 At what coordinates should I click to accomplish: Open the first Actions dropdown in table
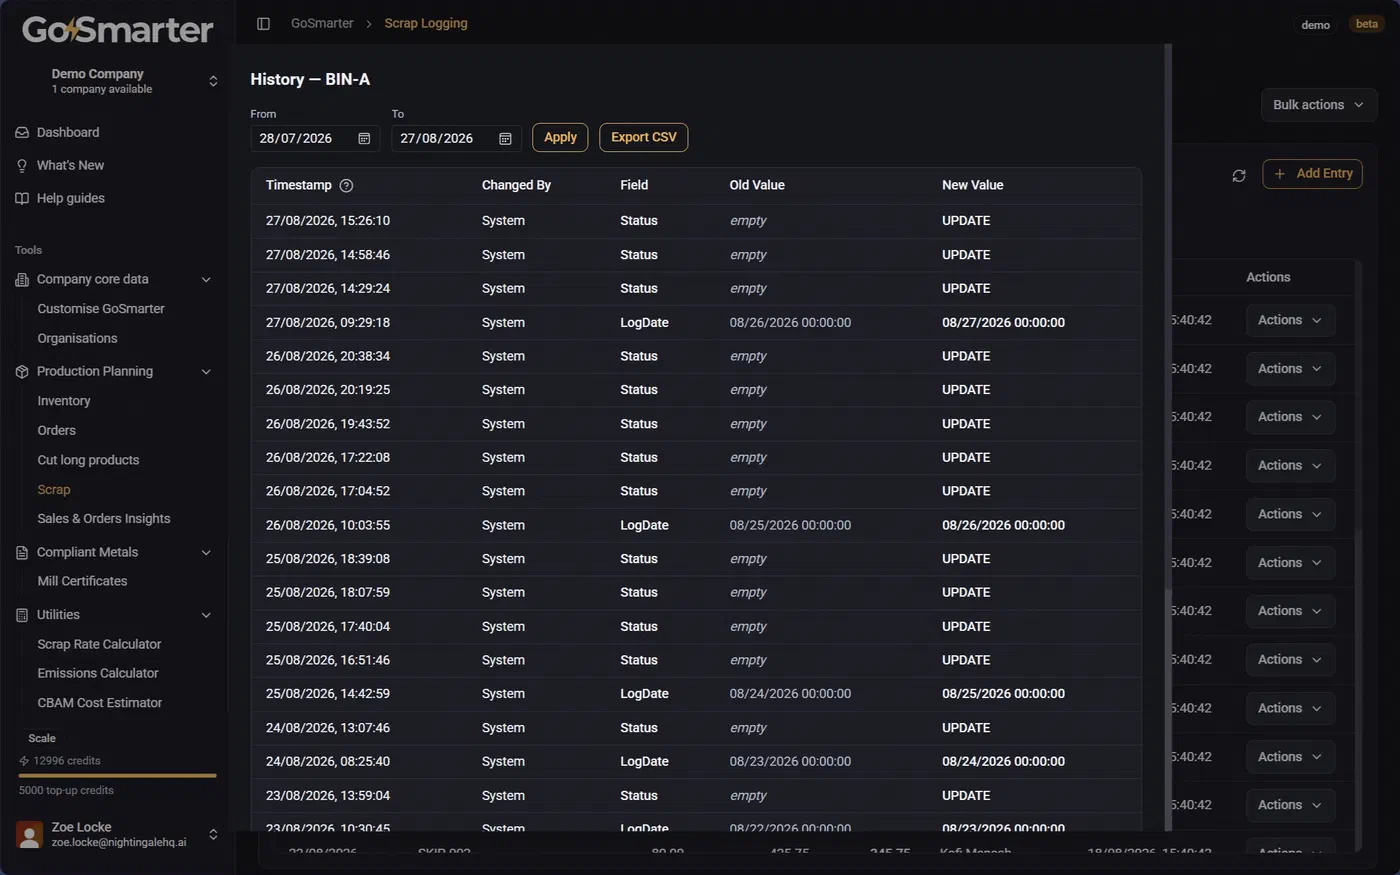tap(1290, 320)
